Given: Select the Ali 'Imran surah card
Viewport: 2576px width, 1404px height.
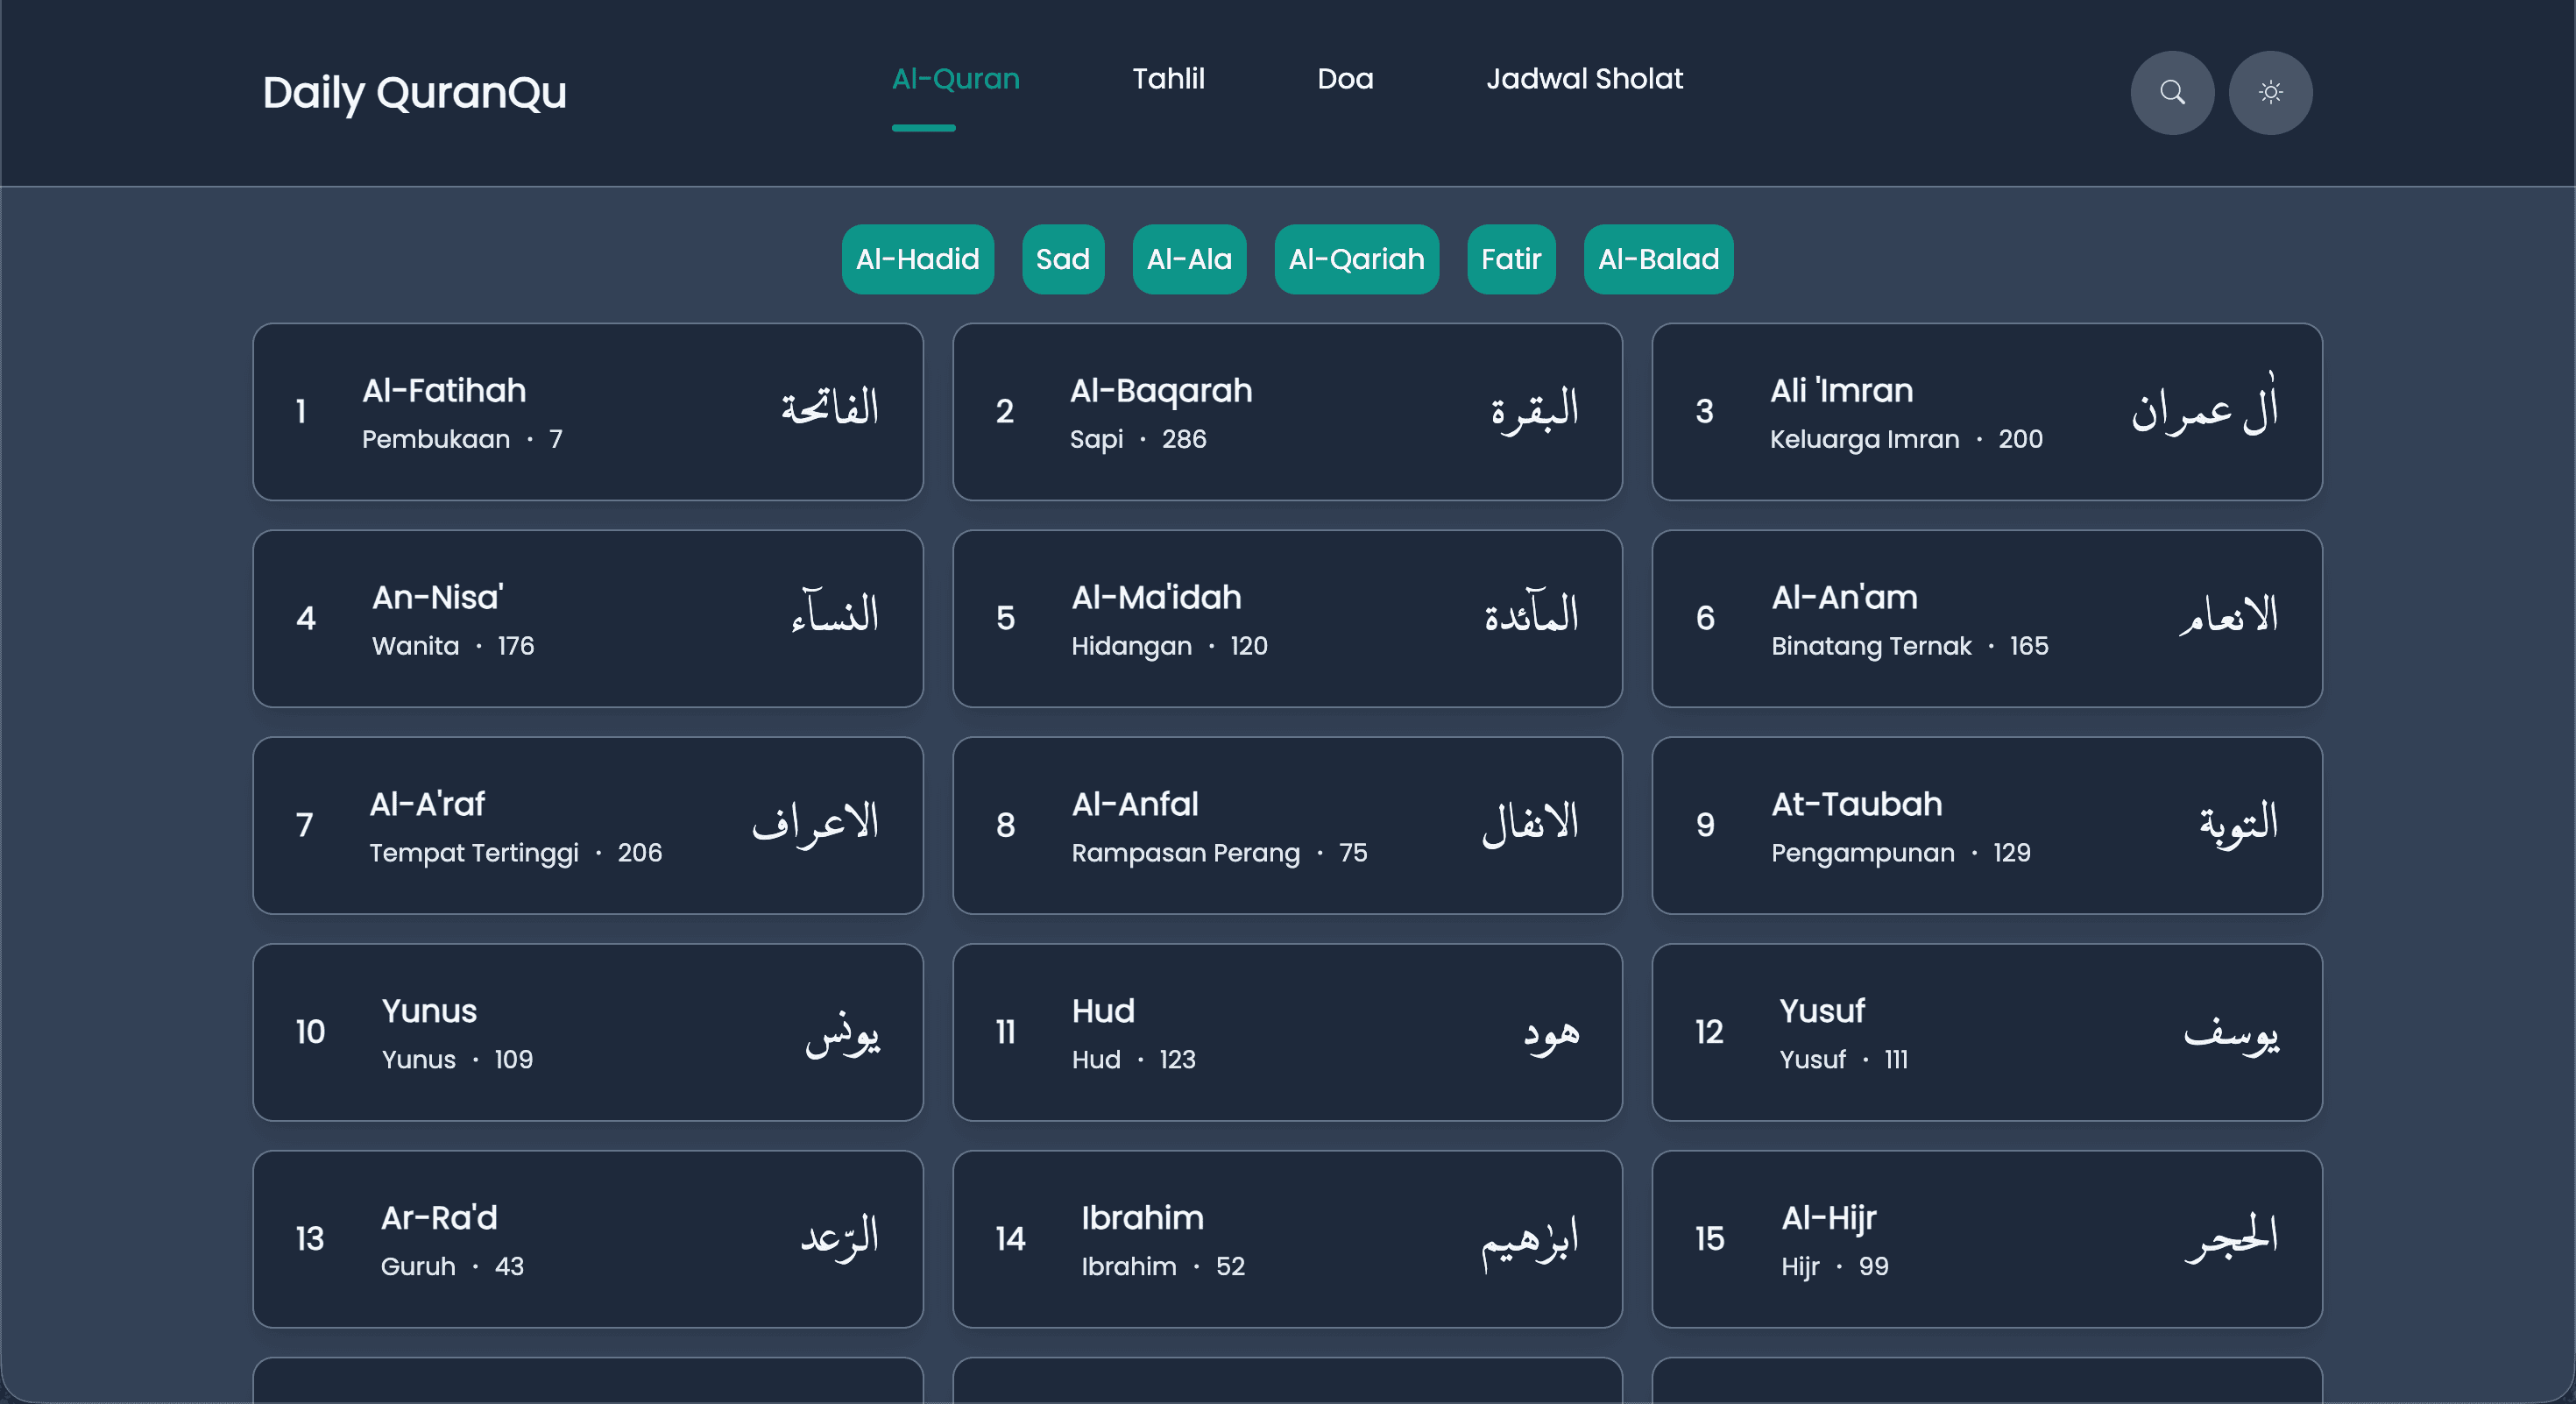Looking at the screenshot, I should click(1986, 412).
